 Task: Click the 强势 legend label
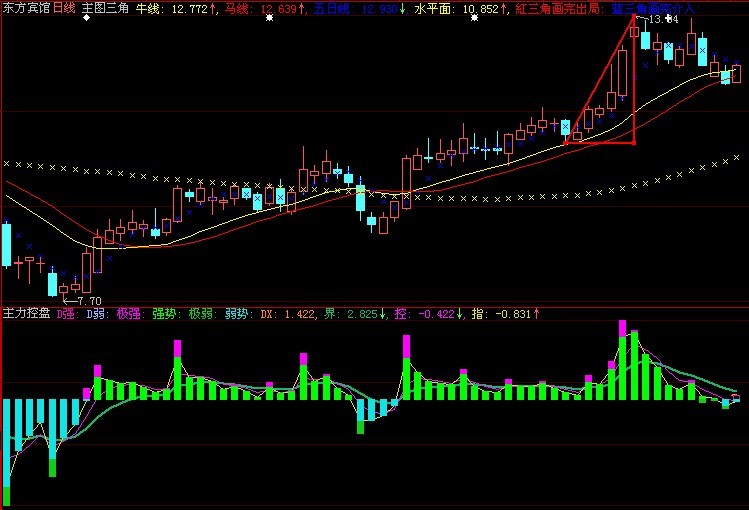(164, 314)
